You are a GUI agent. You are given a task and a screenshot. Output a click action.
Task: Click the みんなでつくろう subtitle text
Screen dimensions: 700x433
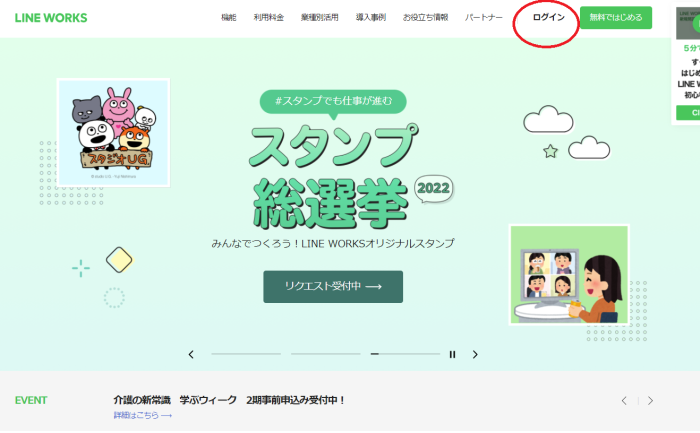333,243
